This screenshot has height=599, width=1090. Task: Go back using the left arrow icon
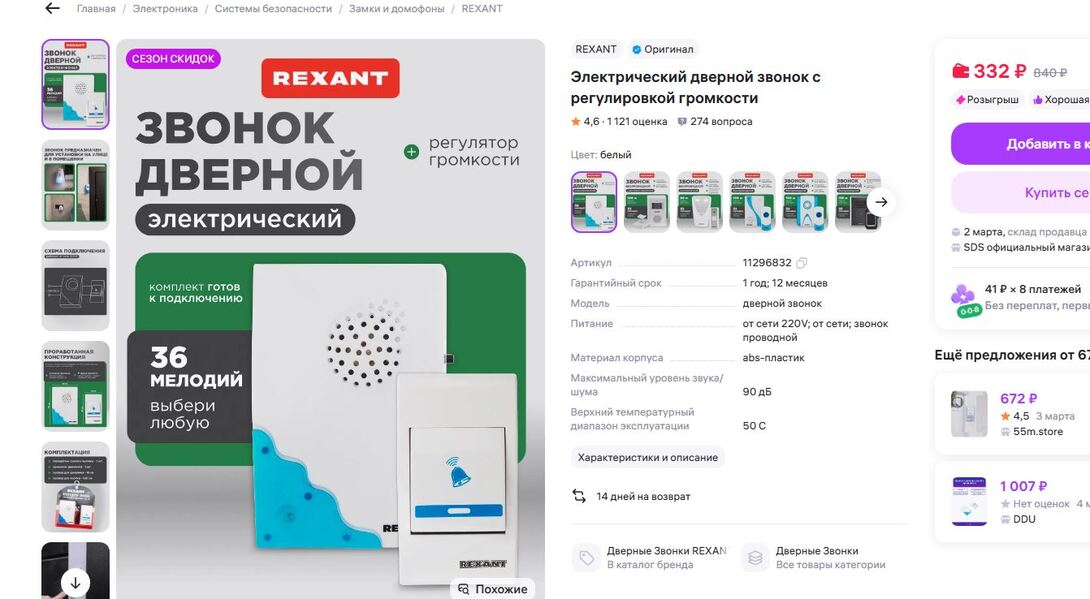point(52,9)
